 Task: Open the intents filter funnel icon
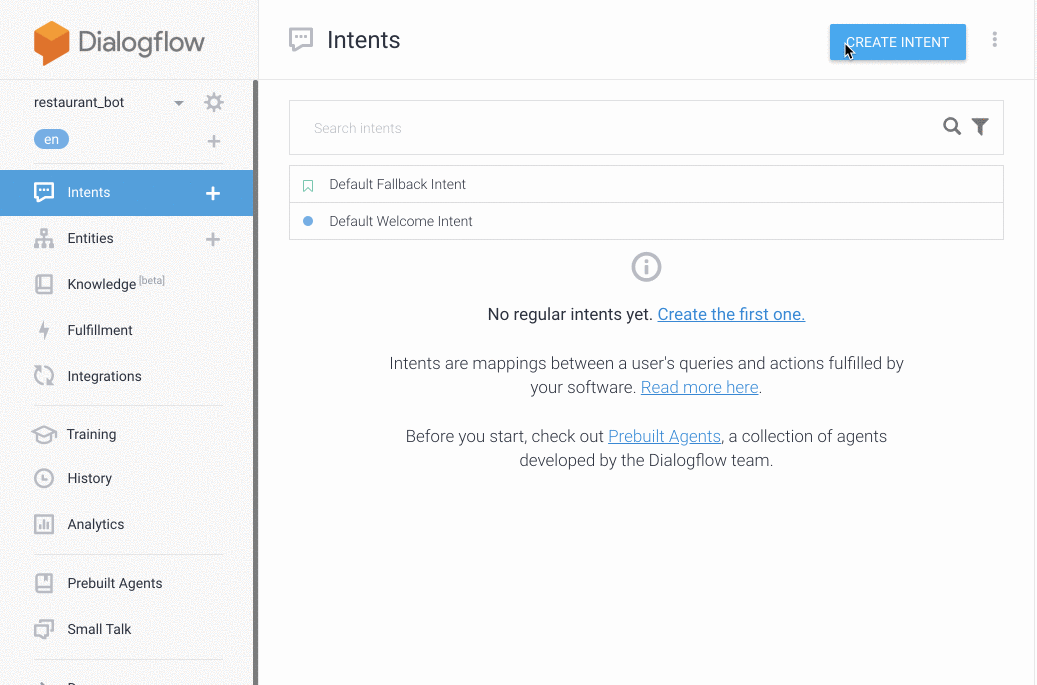click(980, 126)
